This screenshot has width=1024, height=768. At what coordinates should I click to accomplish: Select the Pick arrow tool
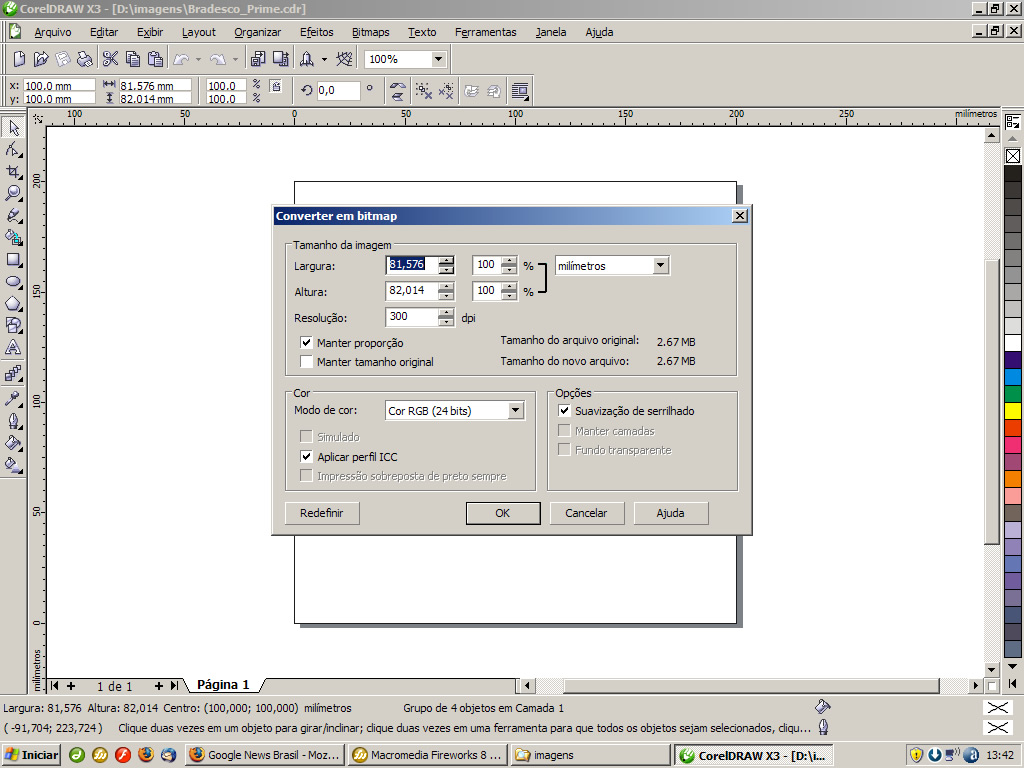point(13,127)
